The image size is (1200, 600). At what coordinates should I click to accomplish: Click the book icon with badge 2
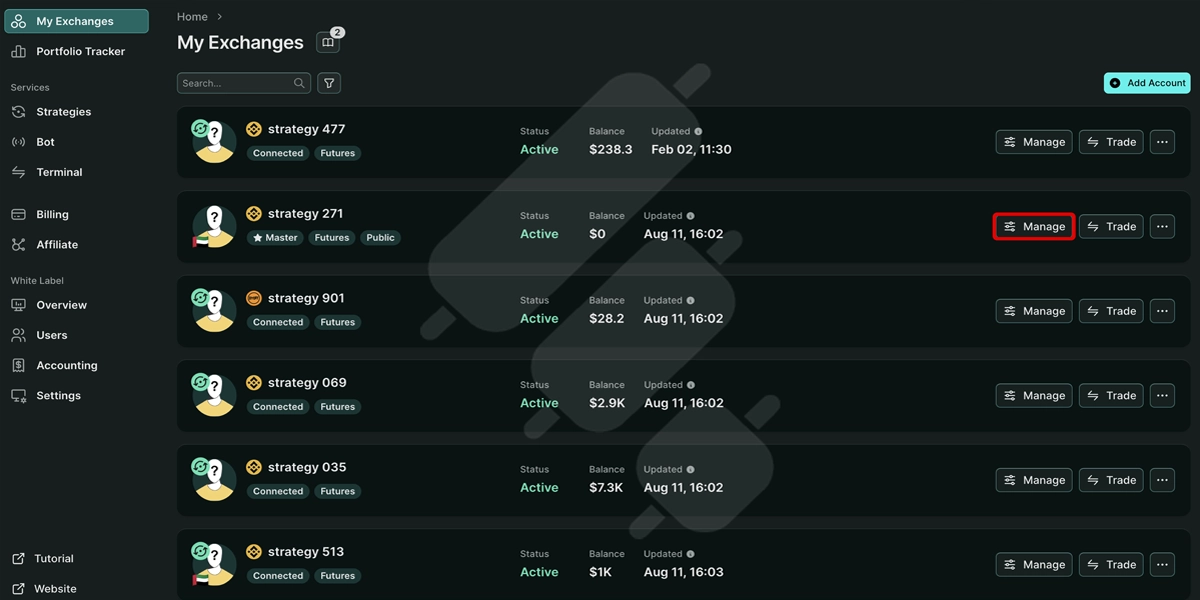pyautogui.click(x=328, y=42)
